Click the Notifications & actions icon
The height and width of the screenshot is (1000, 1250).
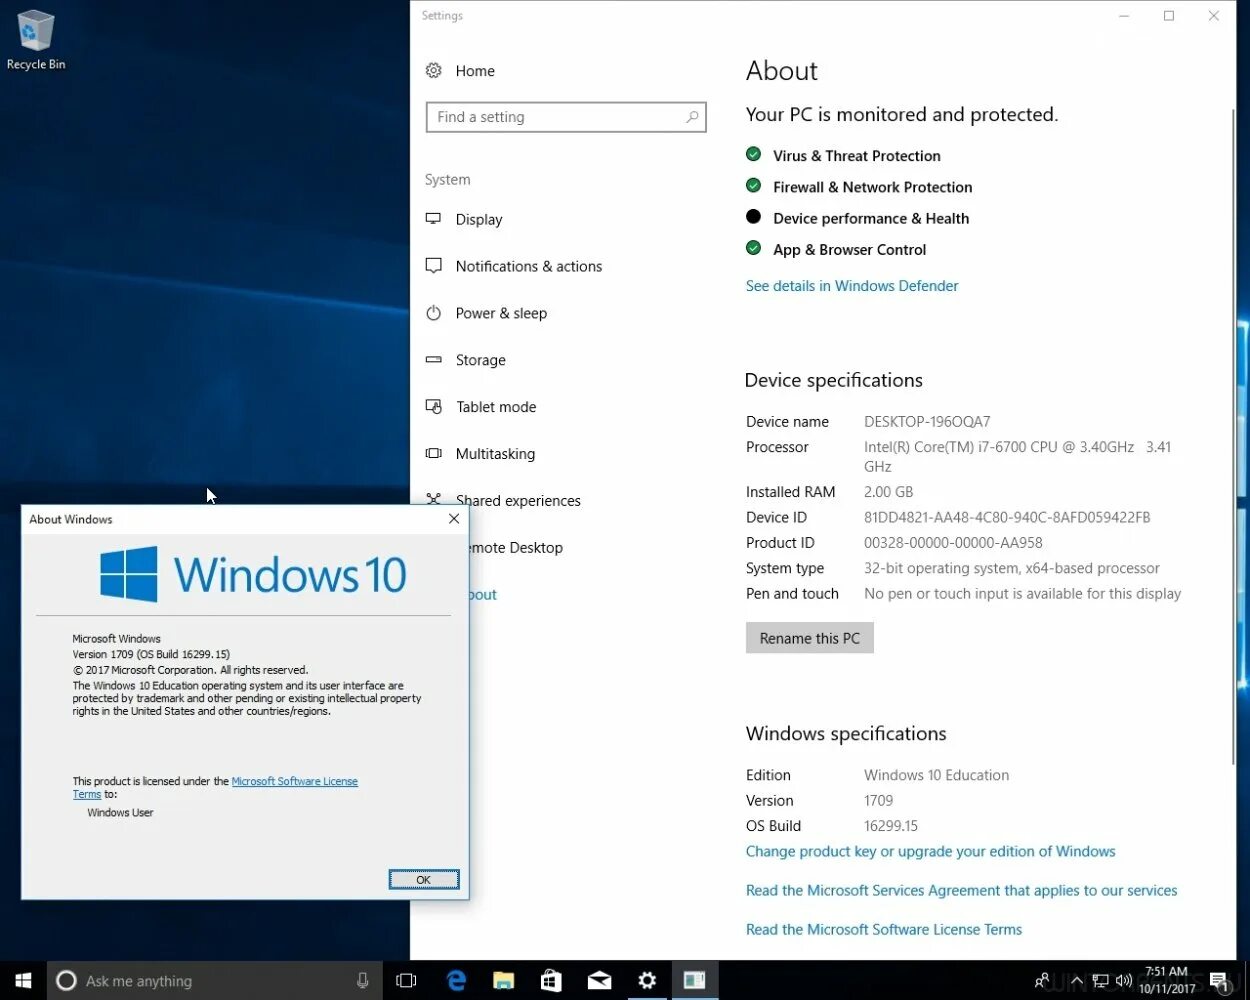pos(433,266)
